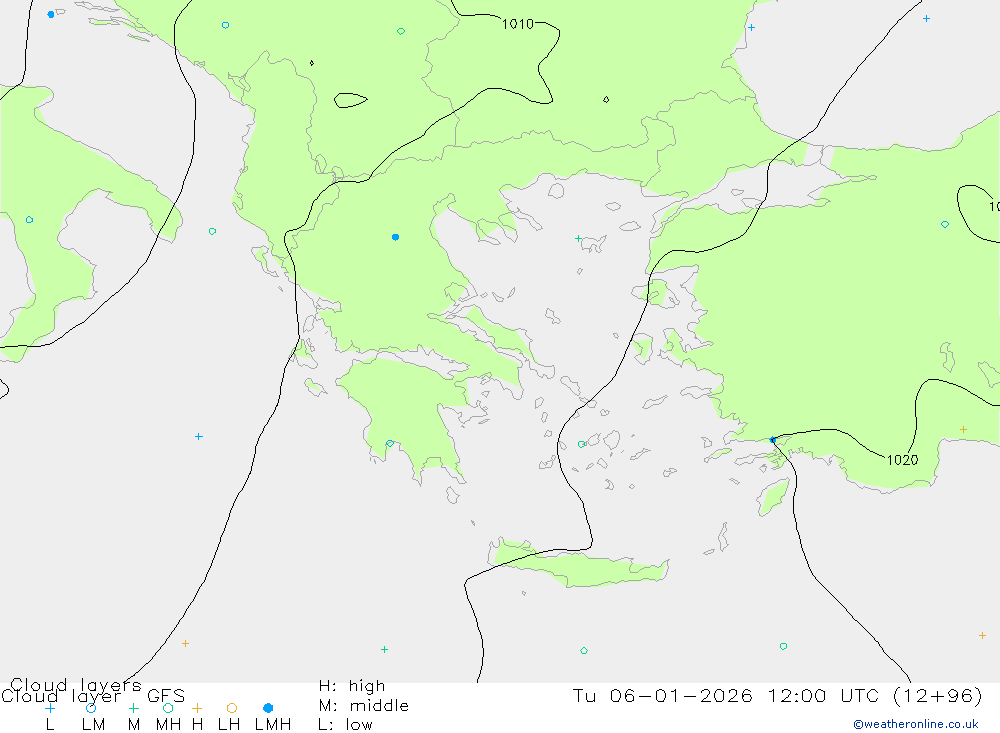
Task: Click the '1010' isobar label
Action: tap(517, 24)
